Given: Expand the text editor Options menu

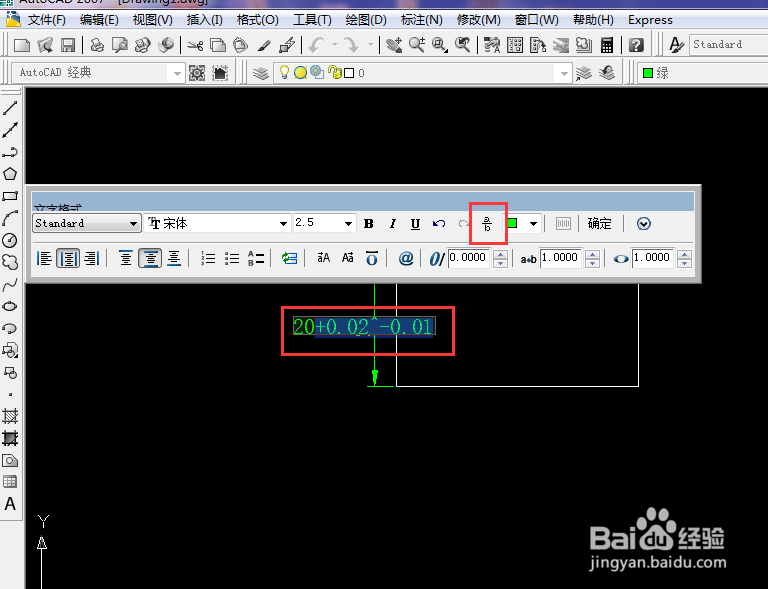Looking at the screenshot, I should point(644,224).
